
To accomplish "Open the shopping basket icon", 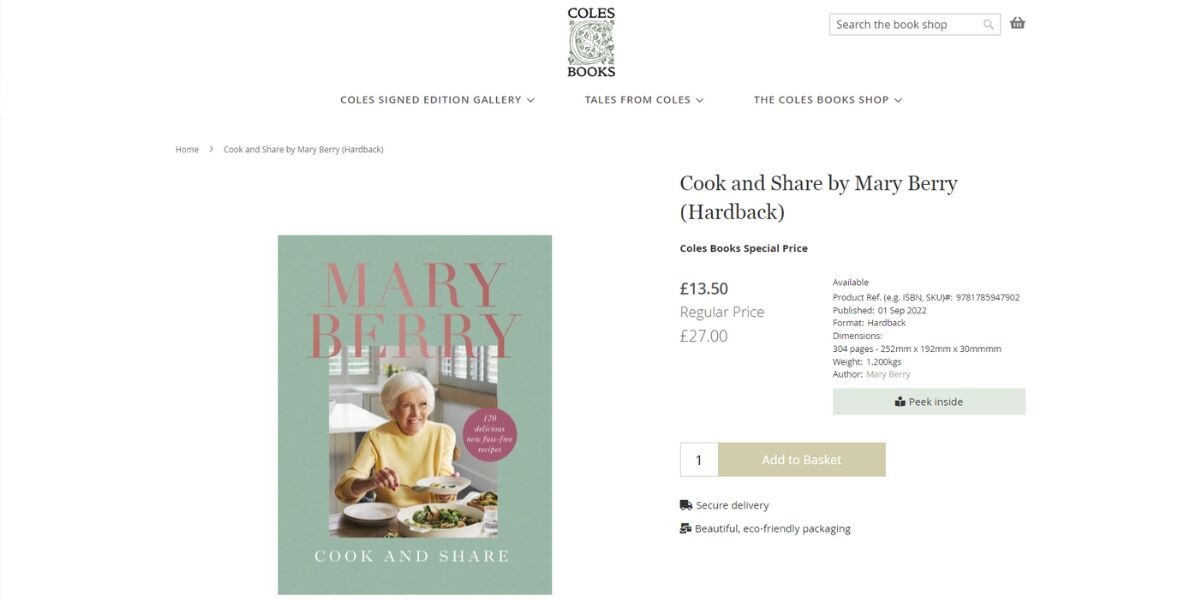I will (1017, 22).
